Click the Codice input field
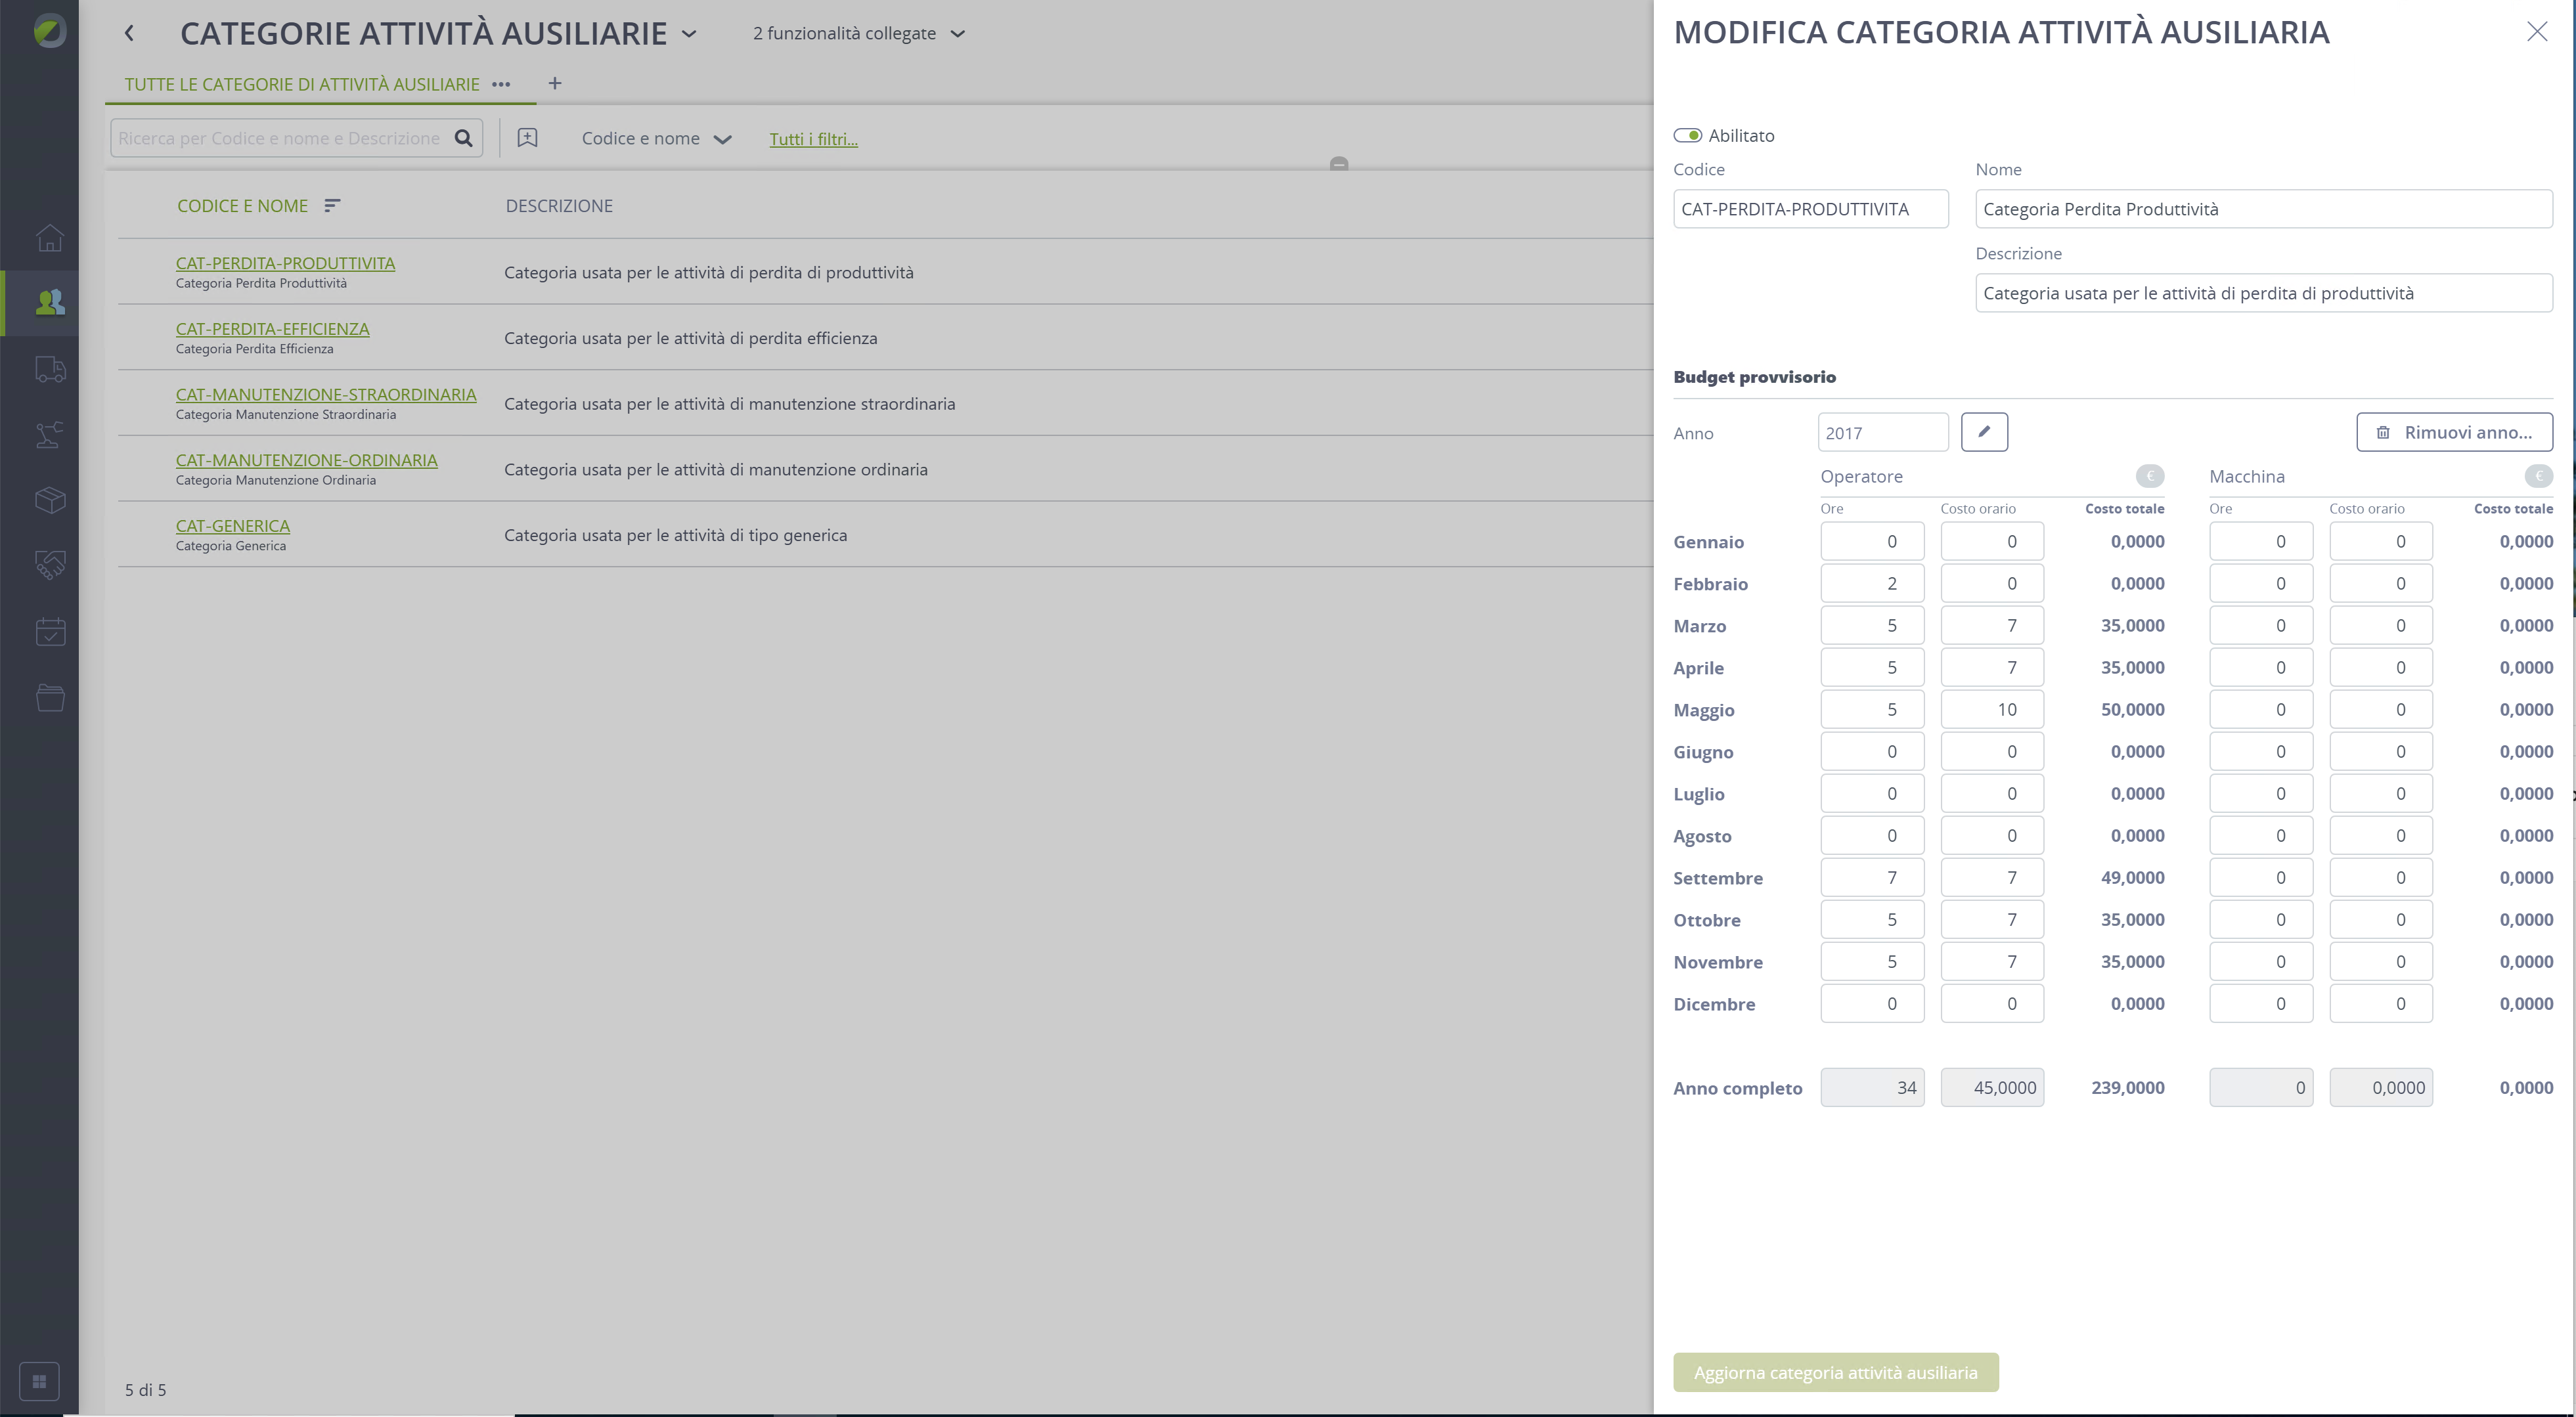The height and width of the screenshot is (1417, 2576). 1810,209
